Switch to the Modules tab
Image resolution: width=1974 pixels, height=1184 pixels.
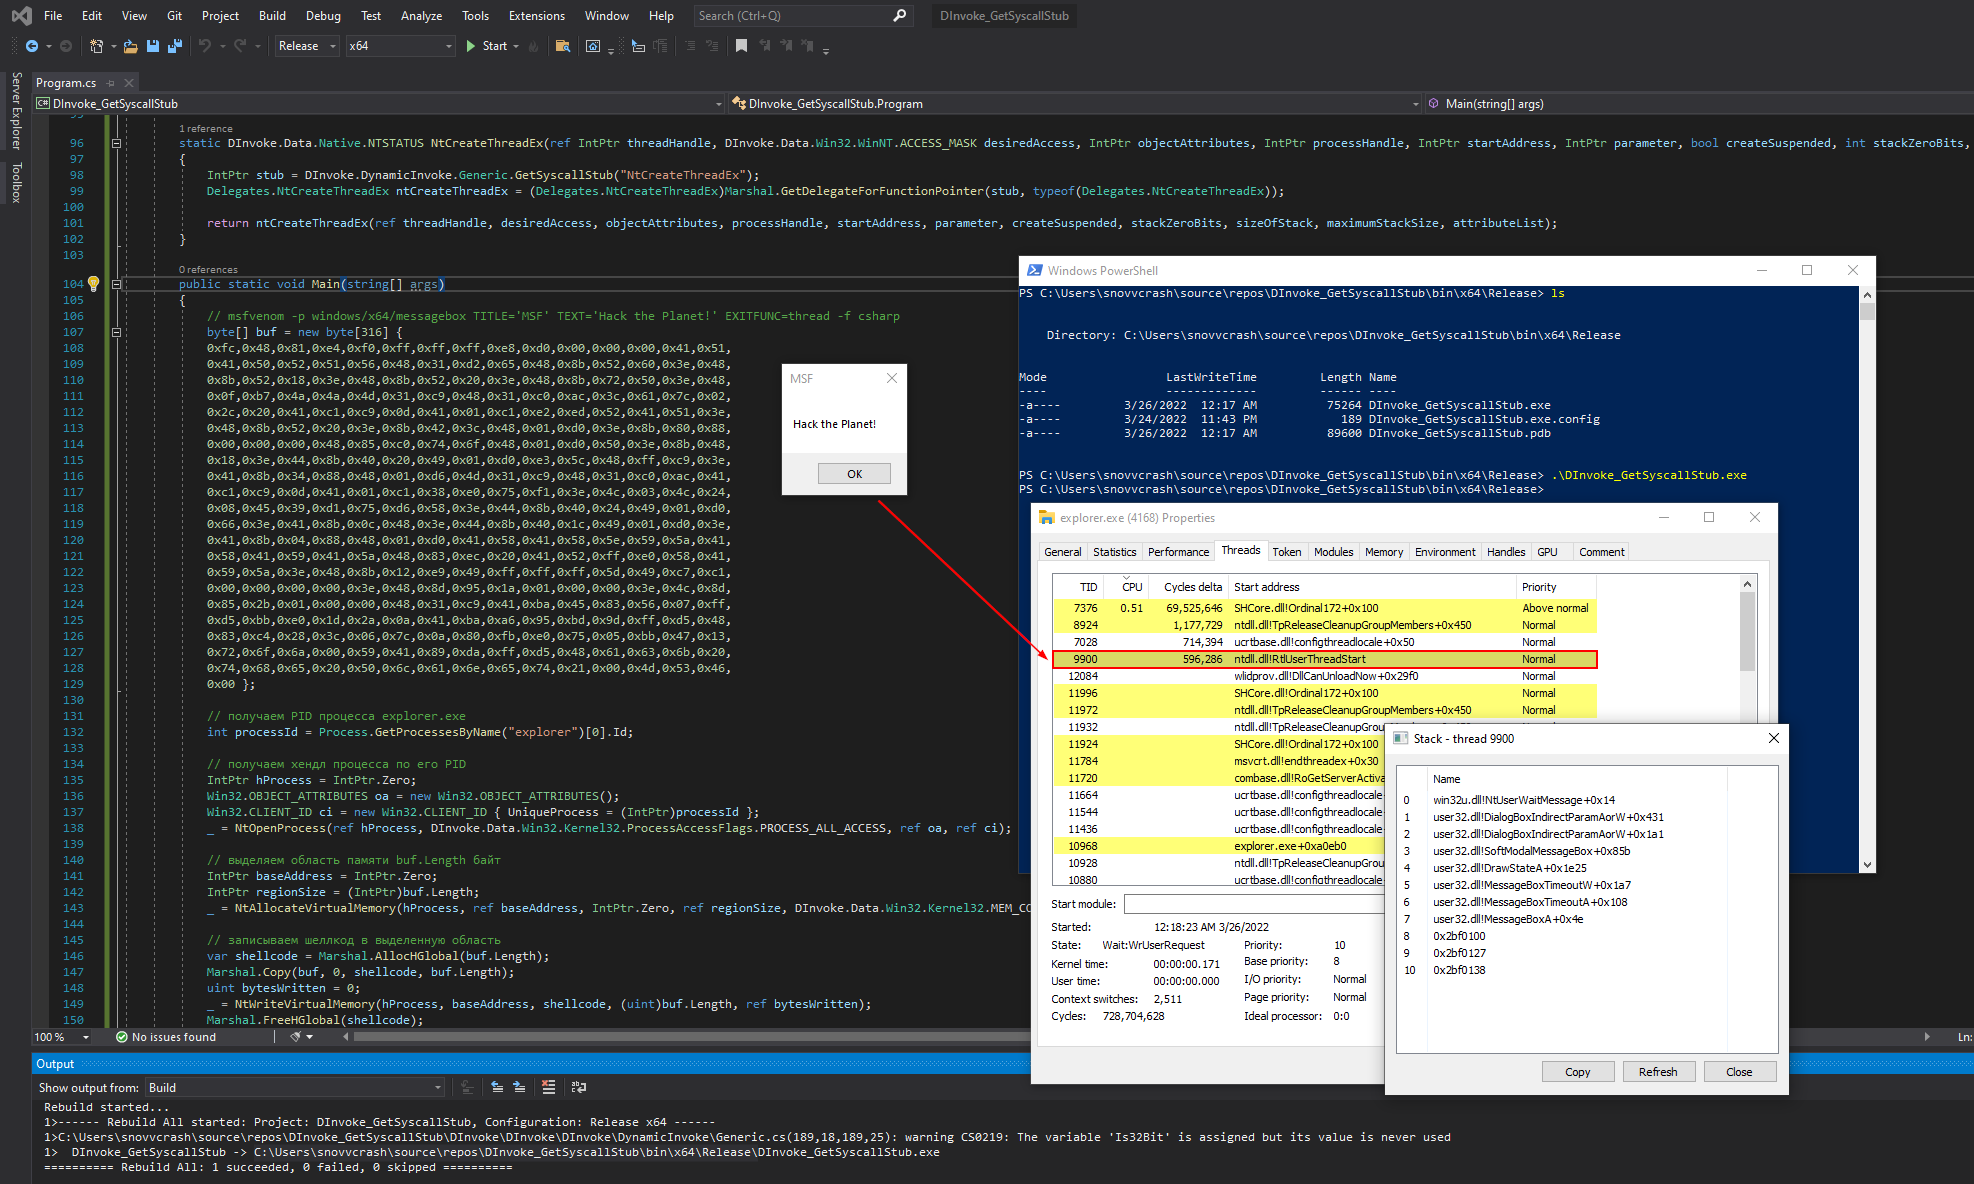click(x=1332, y=552)
